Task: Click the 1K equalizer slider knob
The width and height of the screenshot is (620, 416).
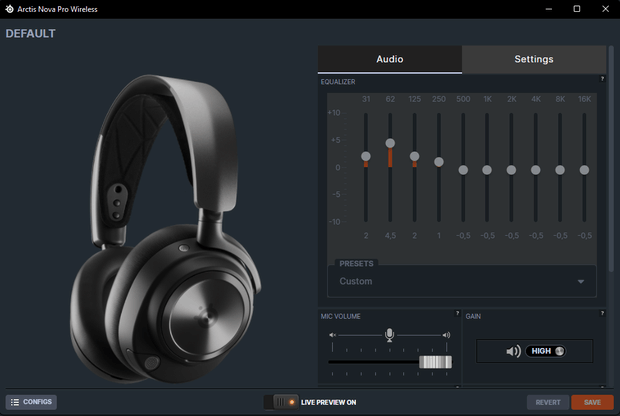Action: pos(487,170)
